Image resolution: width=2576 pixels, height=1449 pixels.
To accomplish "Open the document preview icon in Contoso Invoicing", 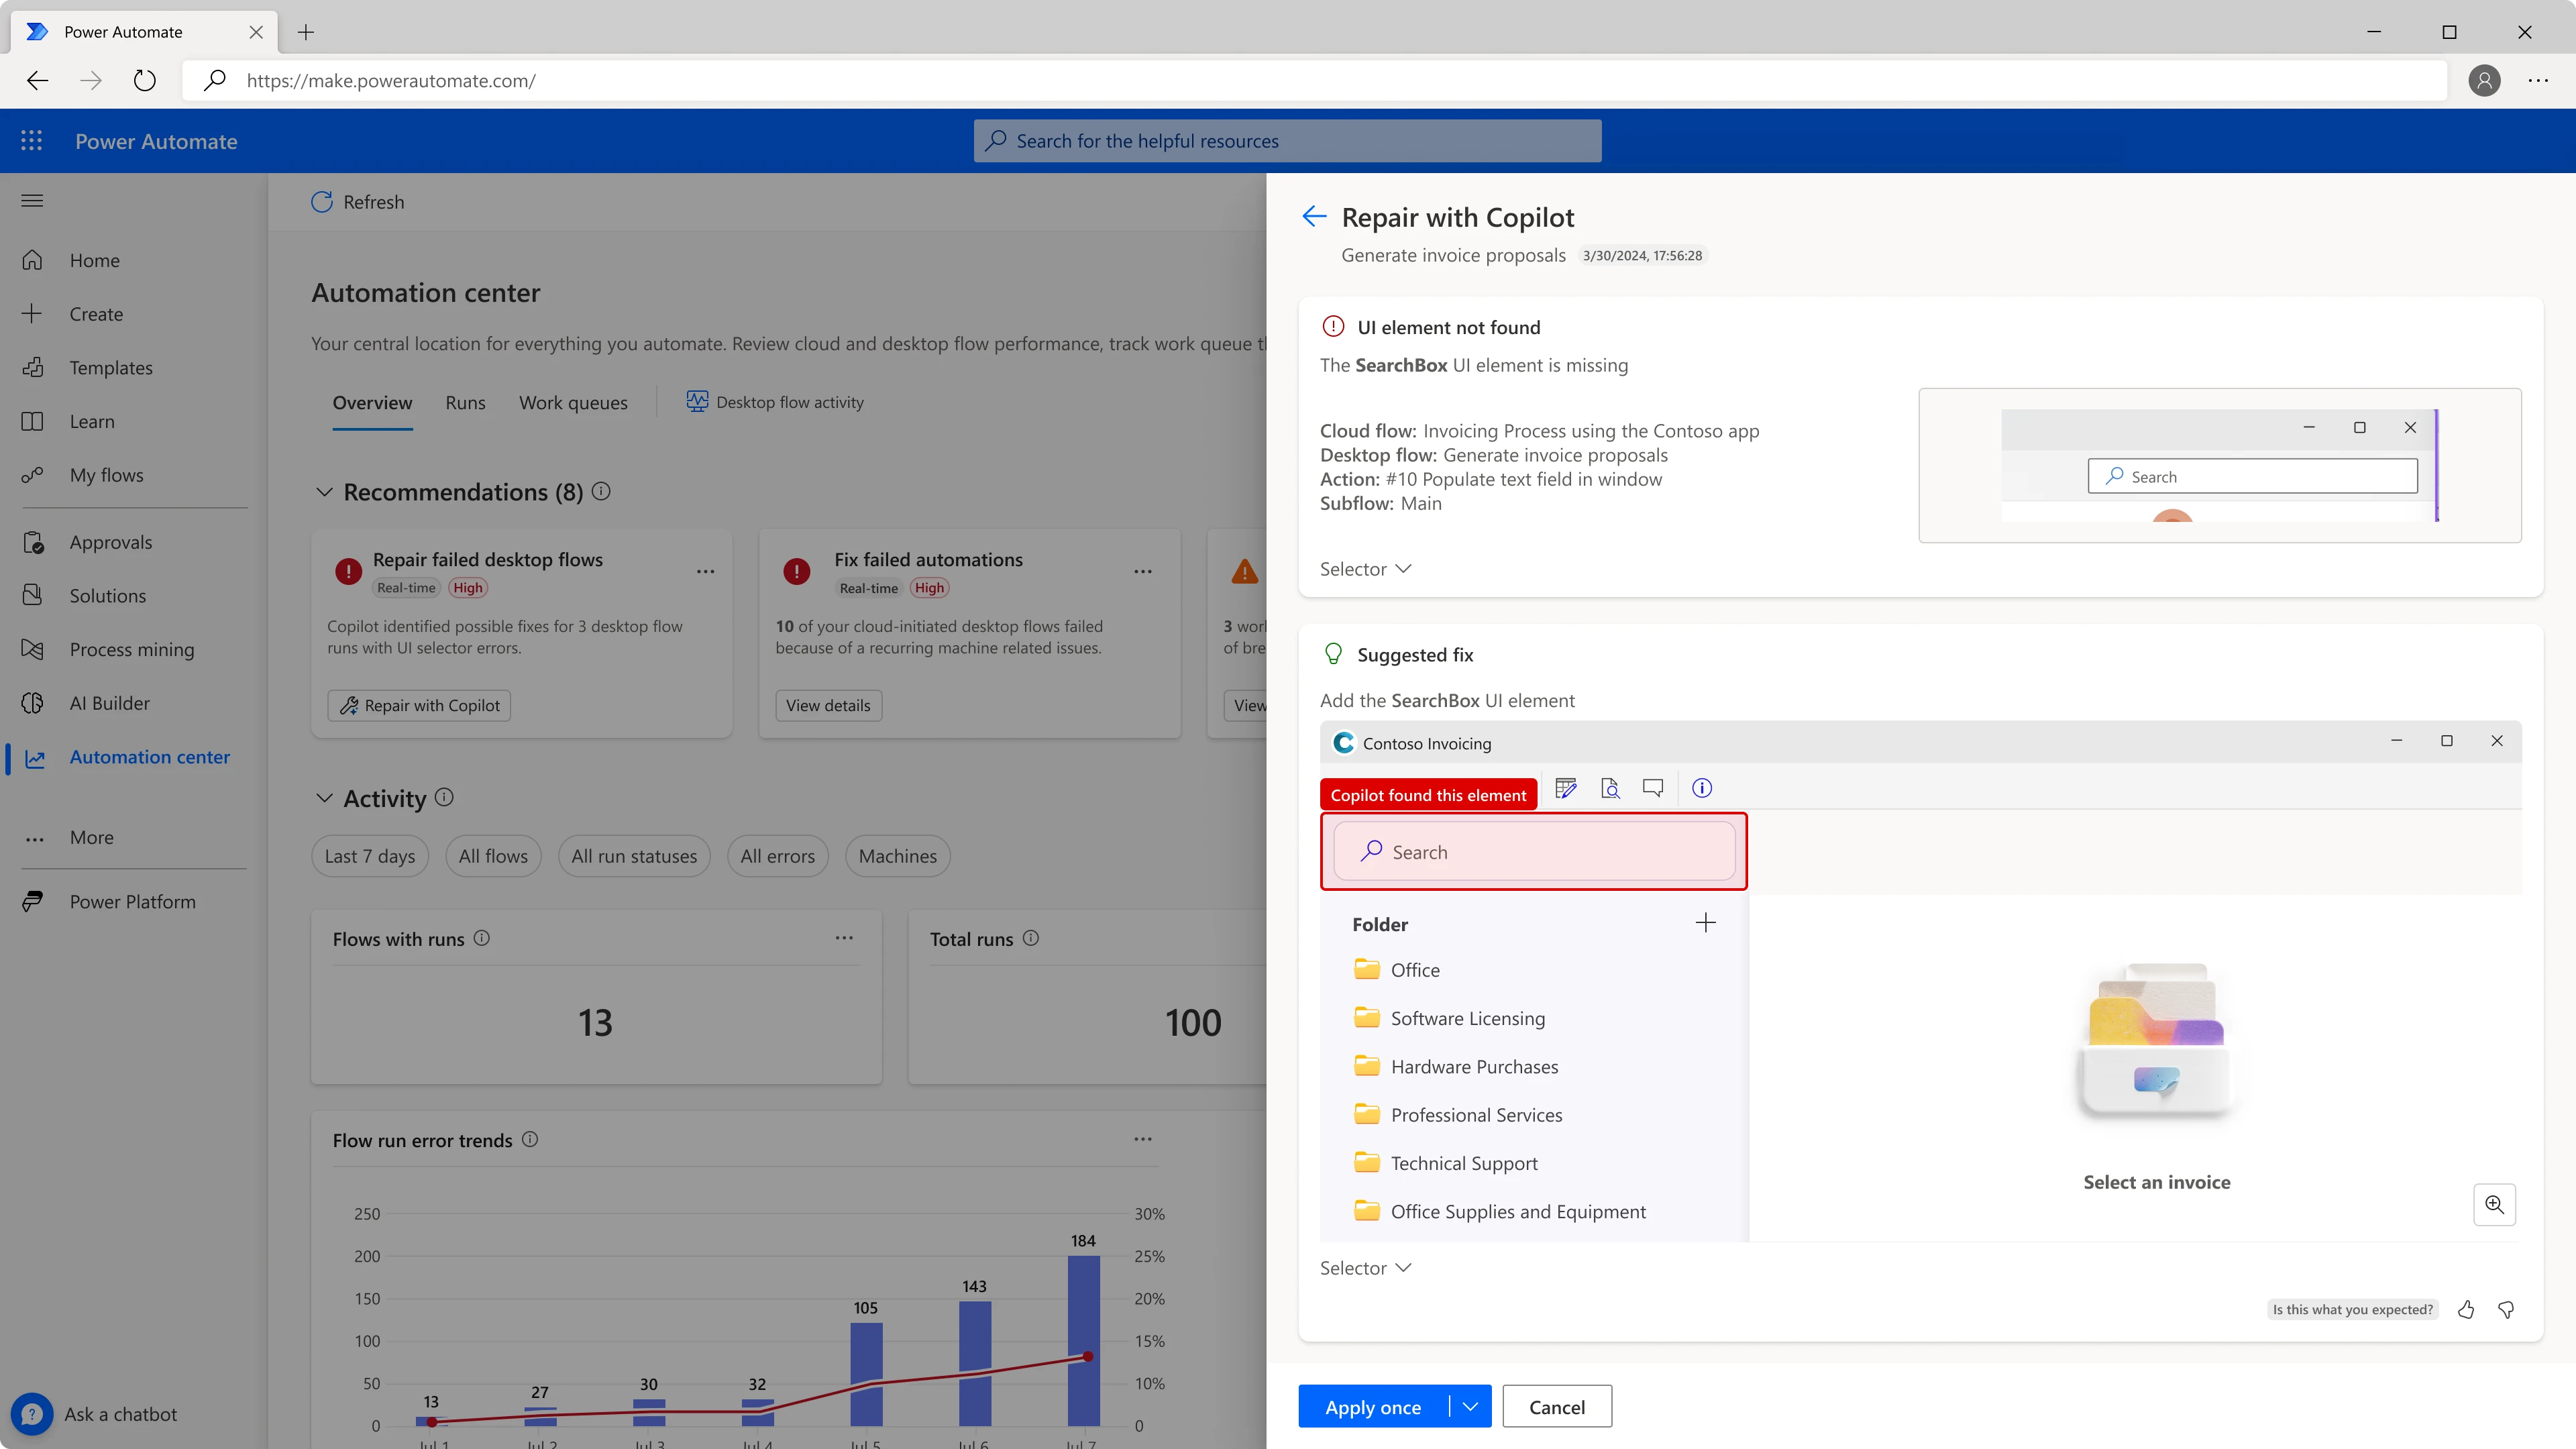I will [1610, 788].
